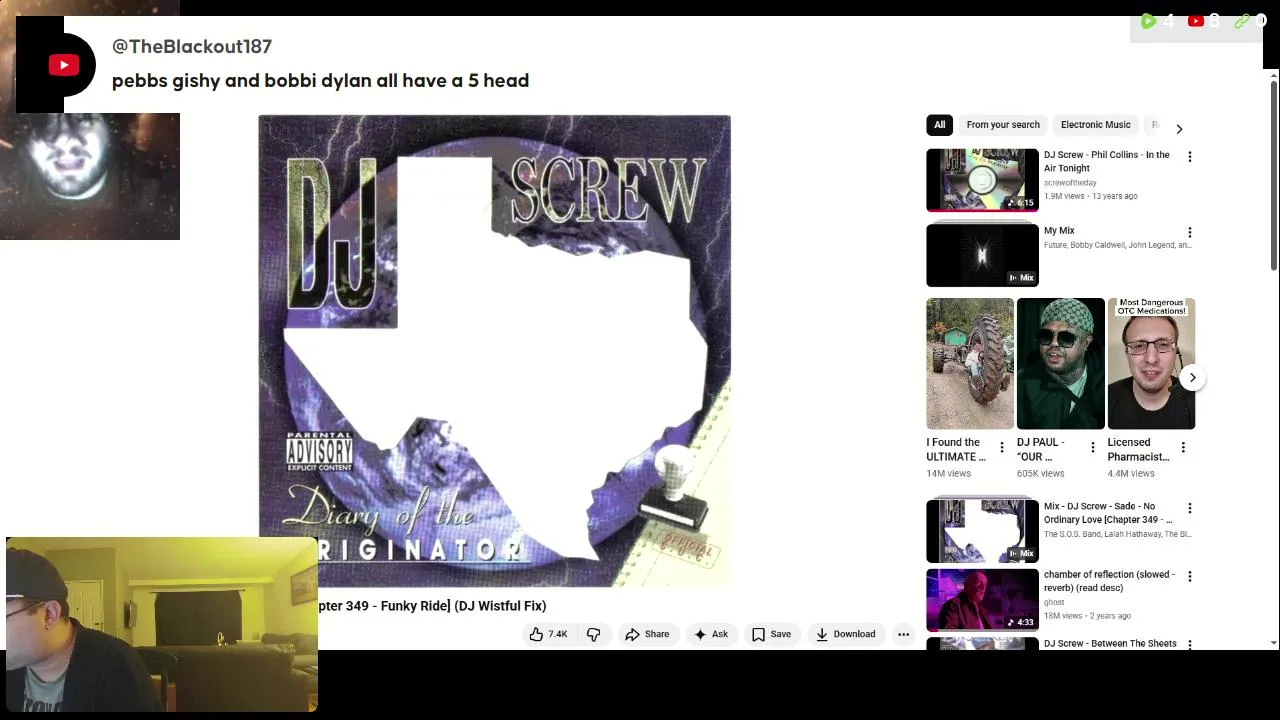This screenshot has width=1280, height=720.
Task: Click the scrollbar down arrow
Action: 1273,643
